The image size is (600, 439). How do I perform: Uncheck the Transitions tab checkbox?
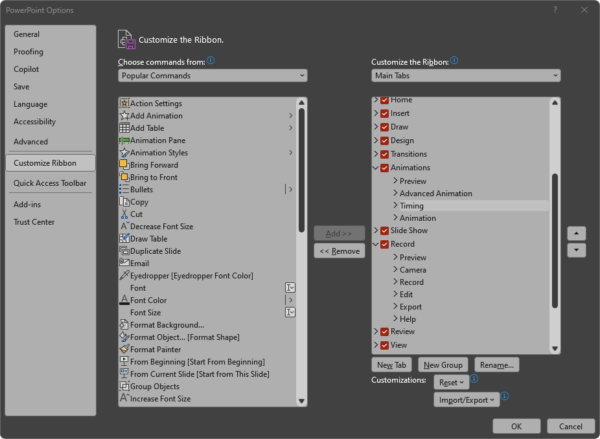(385, 154)
